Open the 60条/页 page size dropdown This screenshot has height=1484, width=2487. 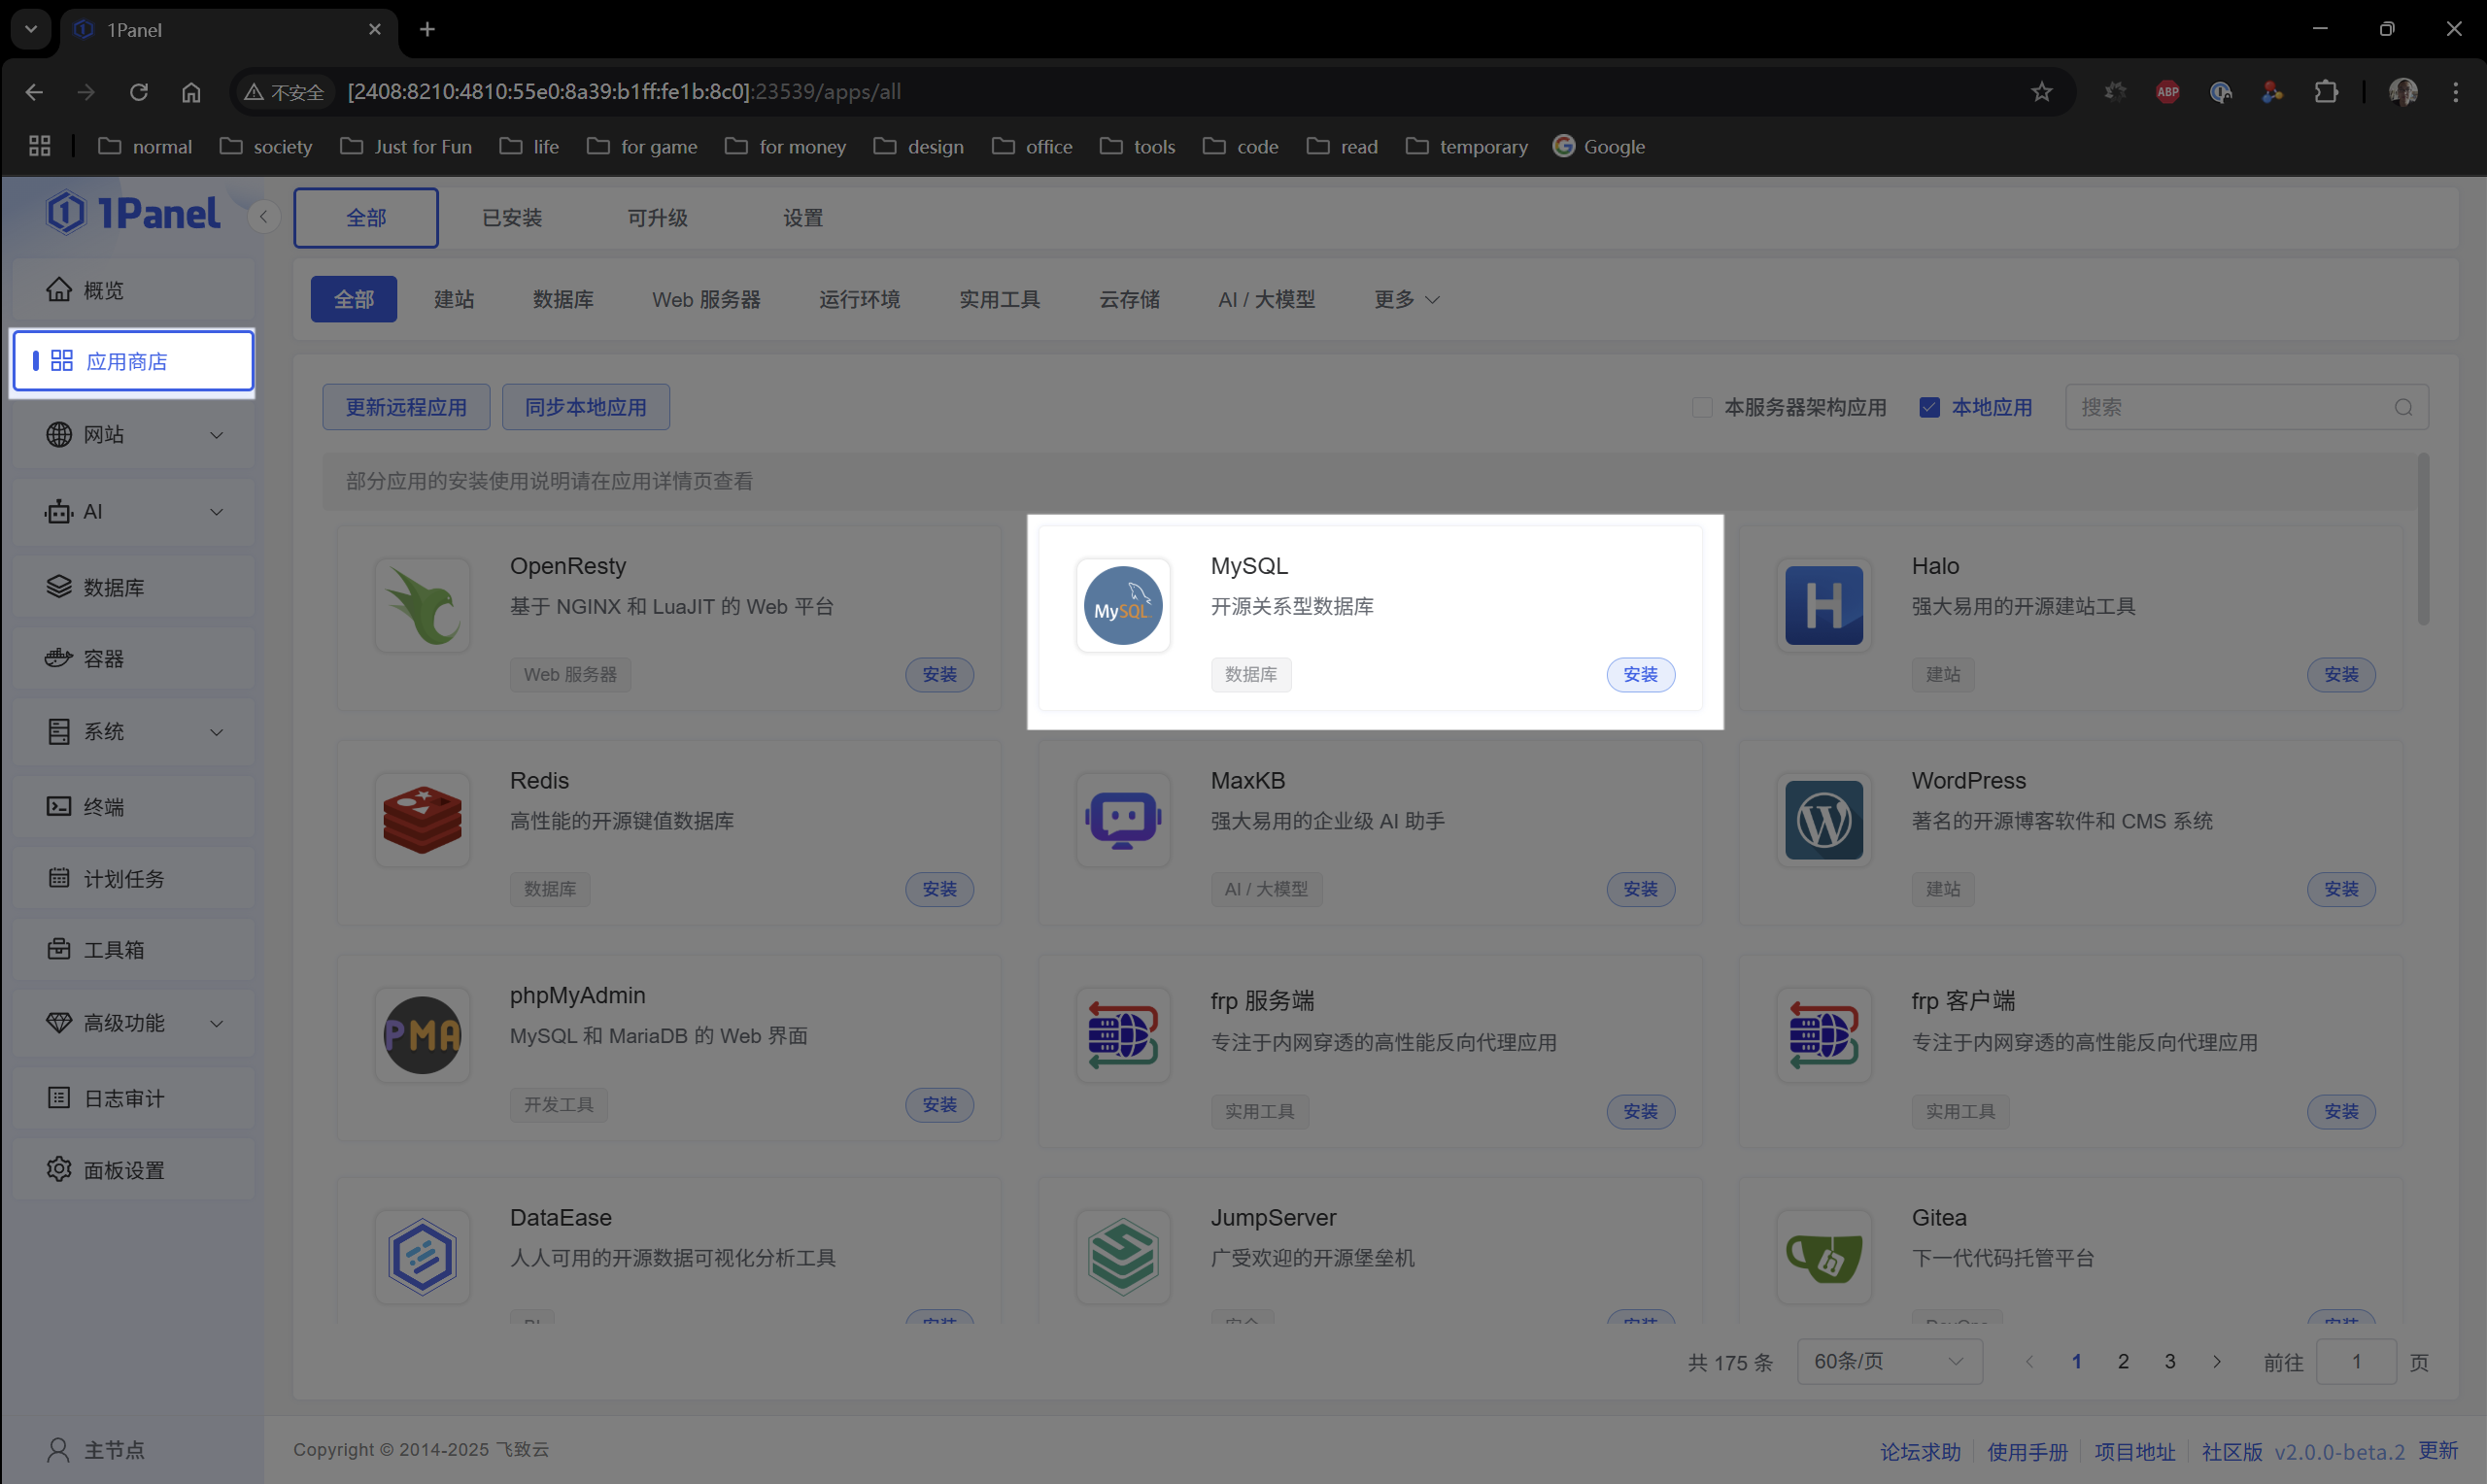[1888, 1361]
